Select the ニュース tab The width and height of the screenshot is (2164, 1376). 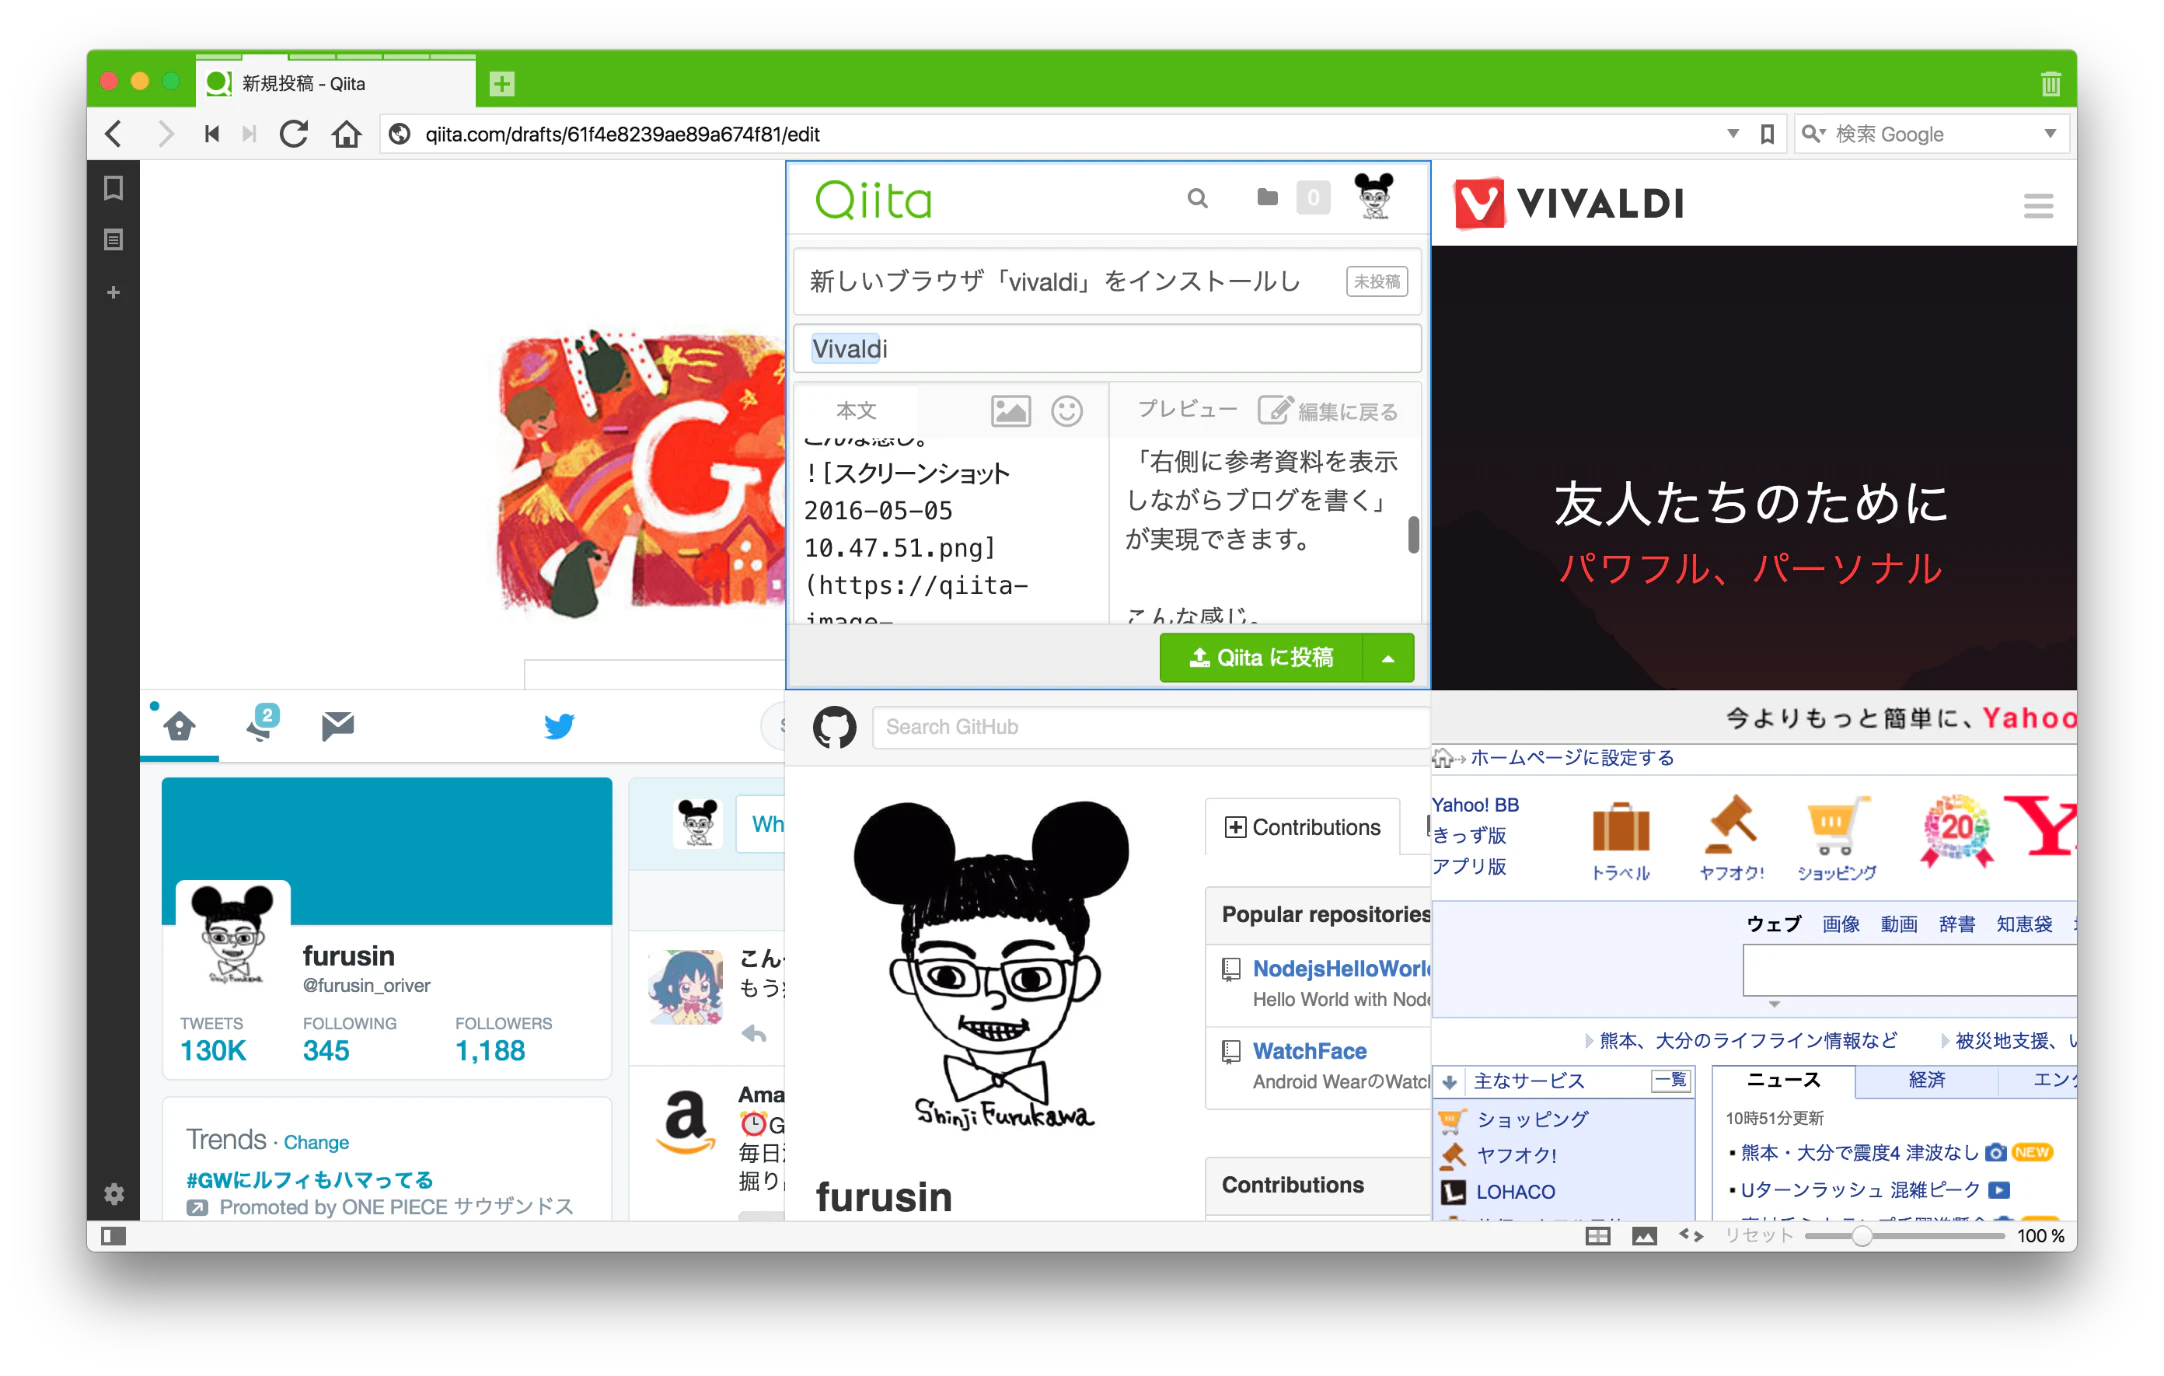[x=1783, y=1080]
